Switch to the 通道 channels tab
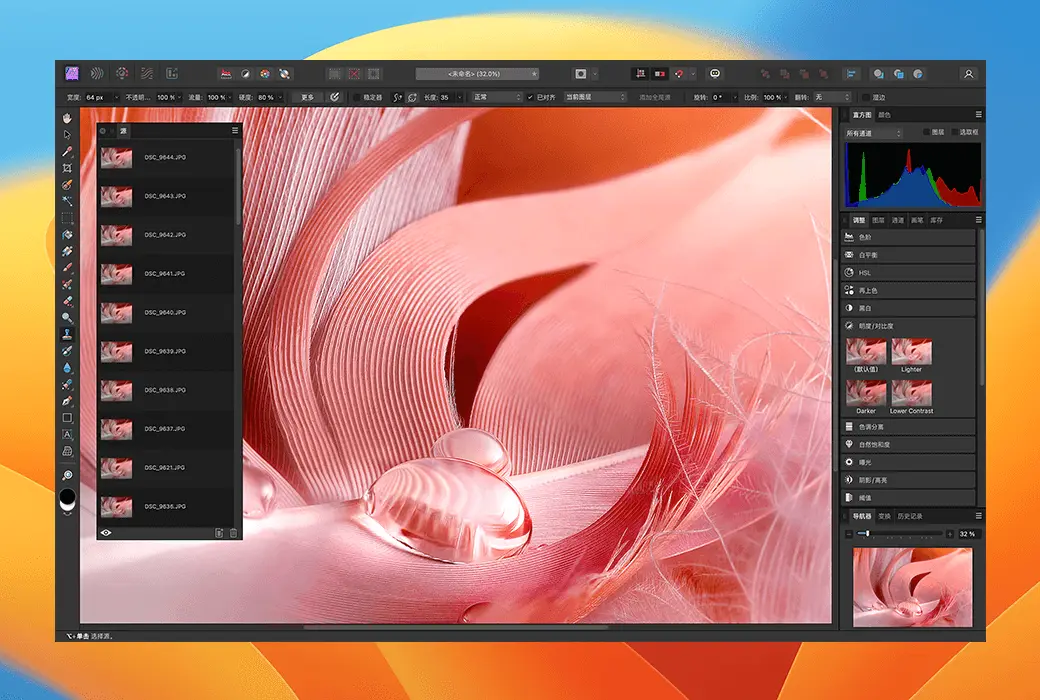 [x=897, y=220]
